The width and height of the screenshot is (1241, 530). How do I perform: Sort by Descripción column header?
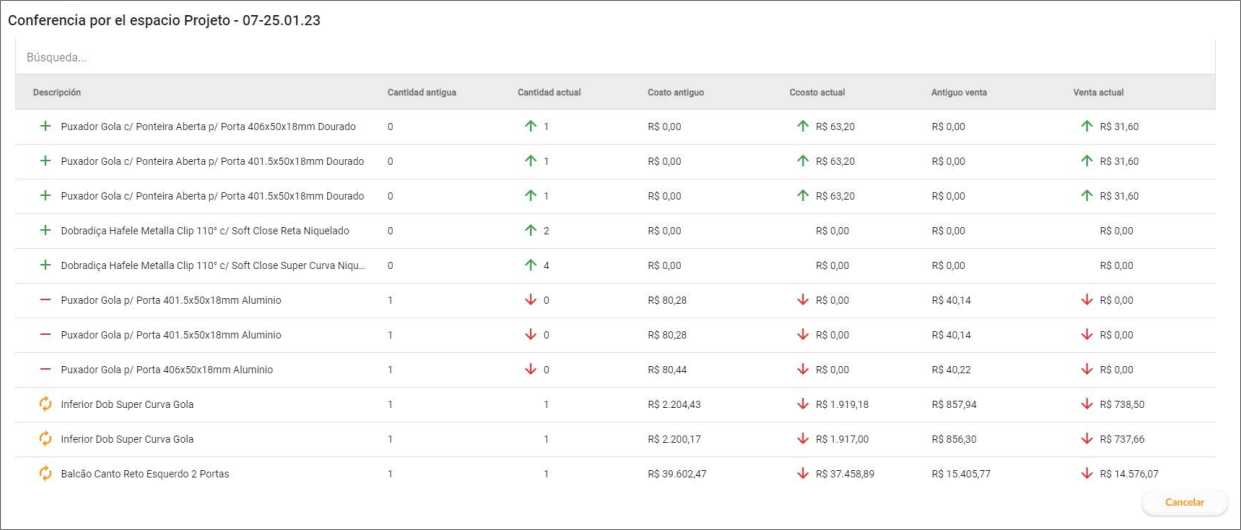[57, 93]
